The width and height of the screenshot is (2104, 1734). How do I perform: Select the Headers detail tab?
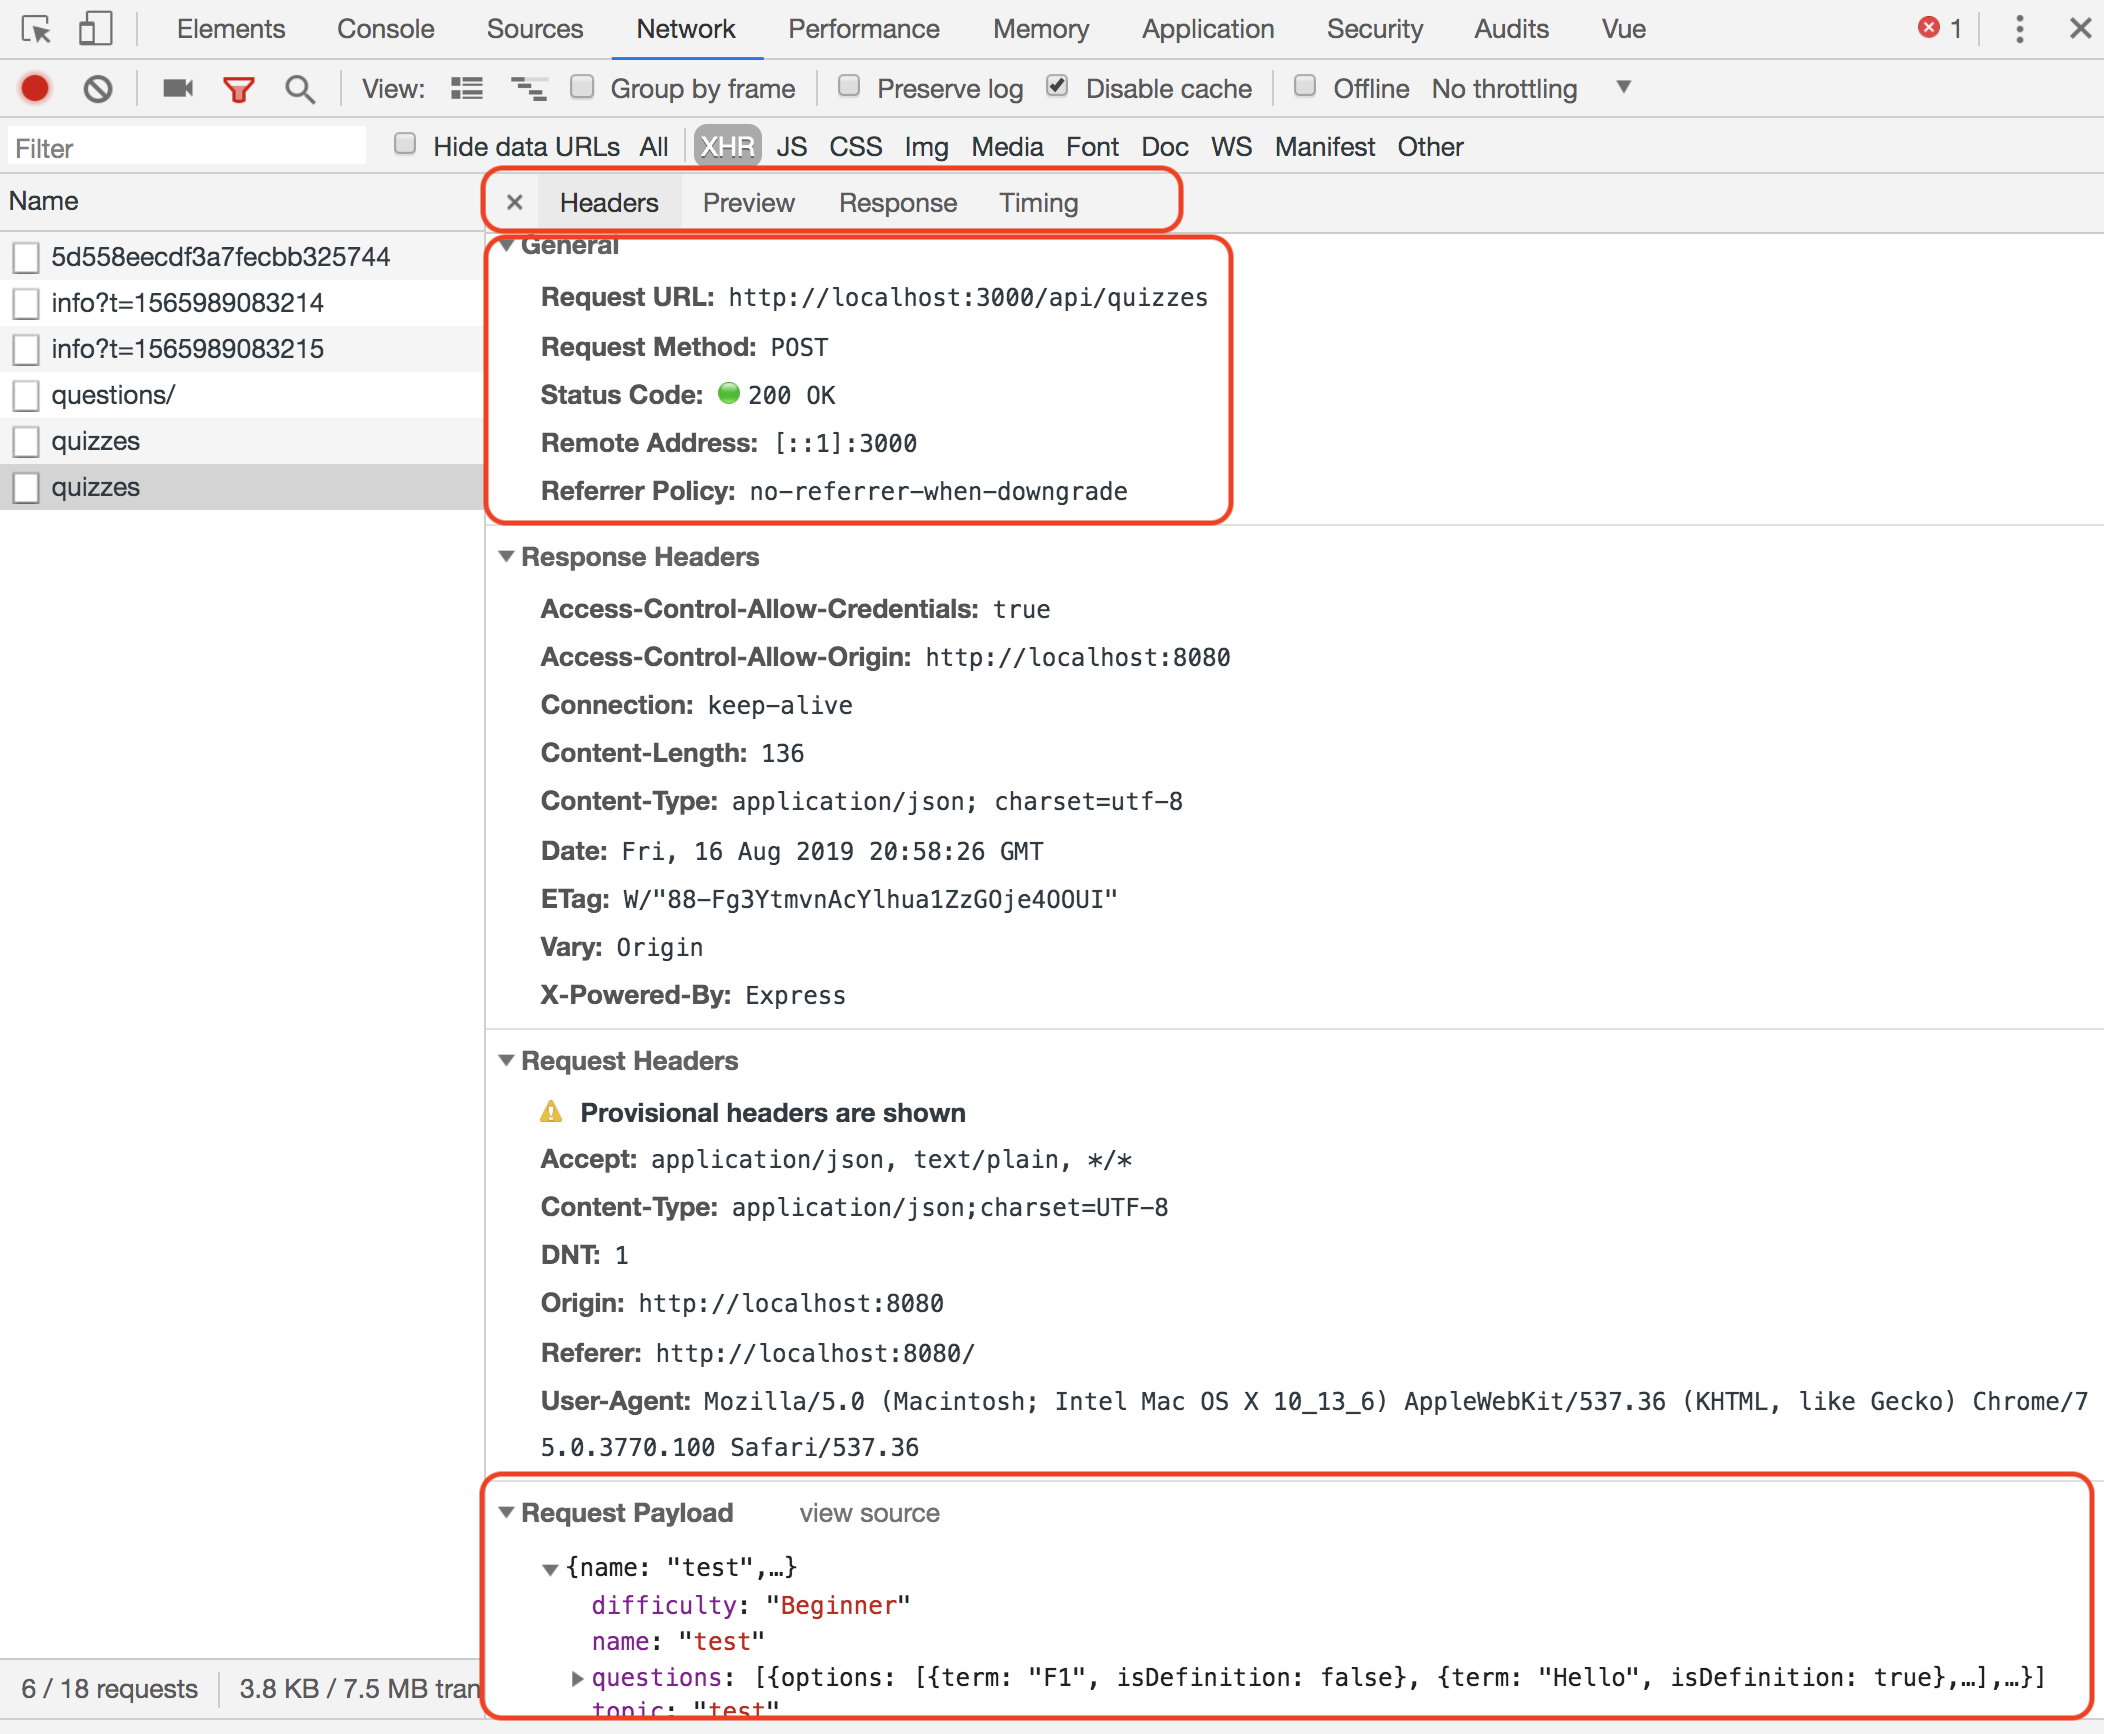(x=609, y=203)
